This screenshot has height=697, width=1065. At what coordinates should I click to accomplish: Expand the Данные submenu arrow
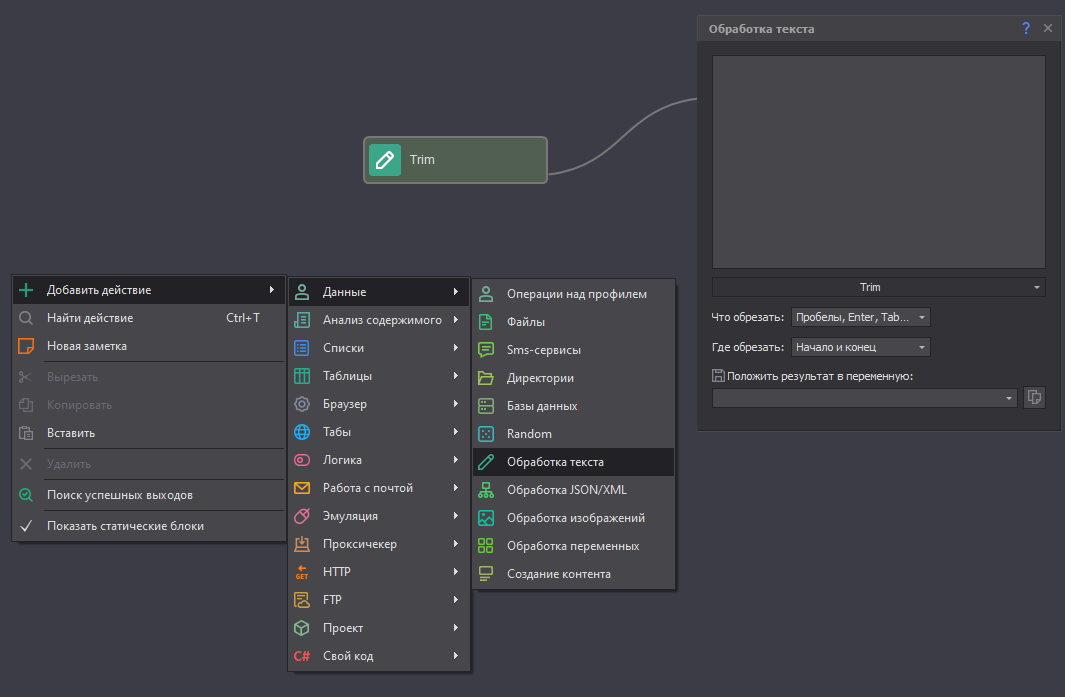tap(456, 292)
